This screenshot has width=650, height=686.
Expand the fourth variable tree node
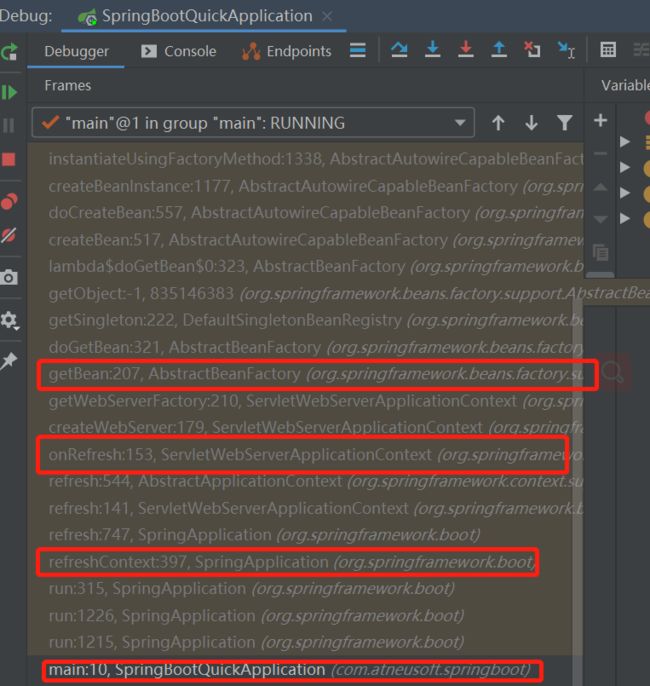625,218
